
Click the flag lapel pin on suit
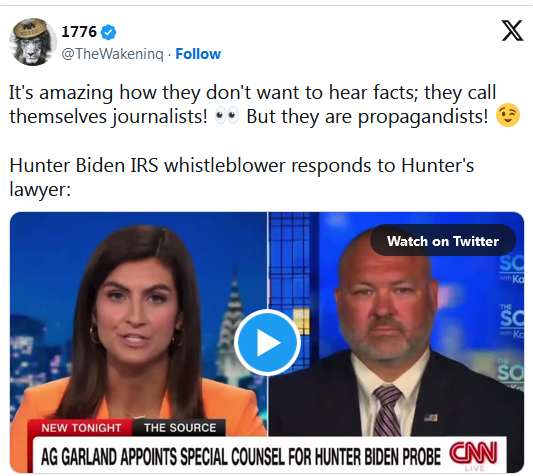click(x=430, y=417)
